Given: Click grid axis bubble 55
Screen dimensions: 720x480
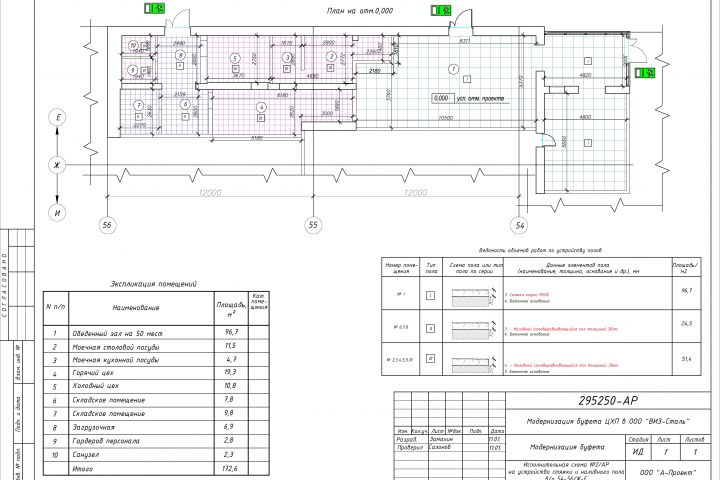Looking at the screenshot, I should click(313, 225).
